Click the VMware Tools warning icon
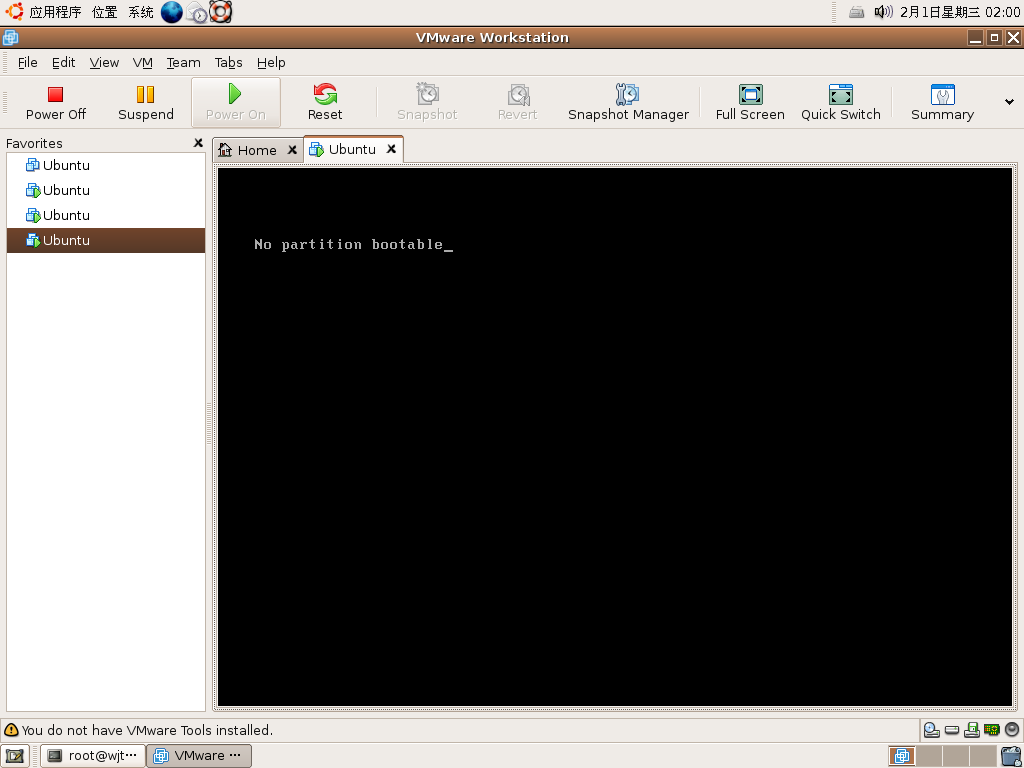Image resolution: width=1024 pixels, height=768 pixels. pyautogui.click(x=11, y=730)
